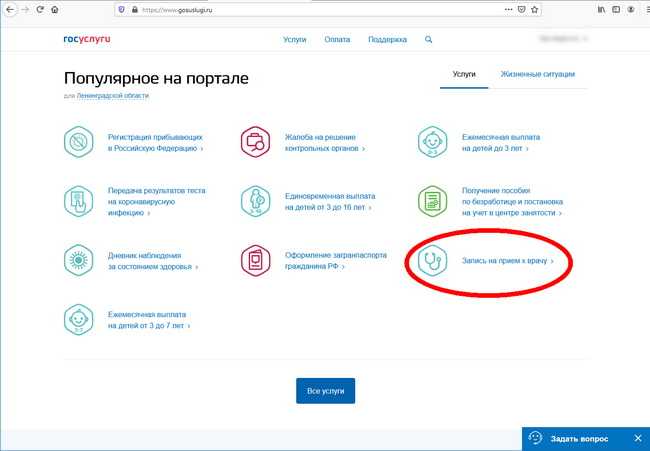650x451 pixels.
Task: Click the icon for Передача результатов теста
Action: (x=79, y=201)
